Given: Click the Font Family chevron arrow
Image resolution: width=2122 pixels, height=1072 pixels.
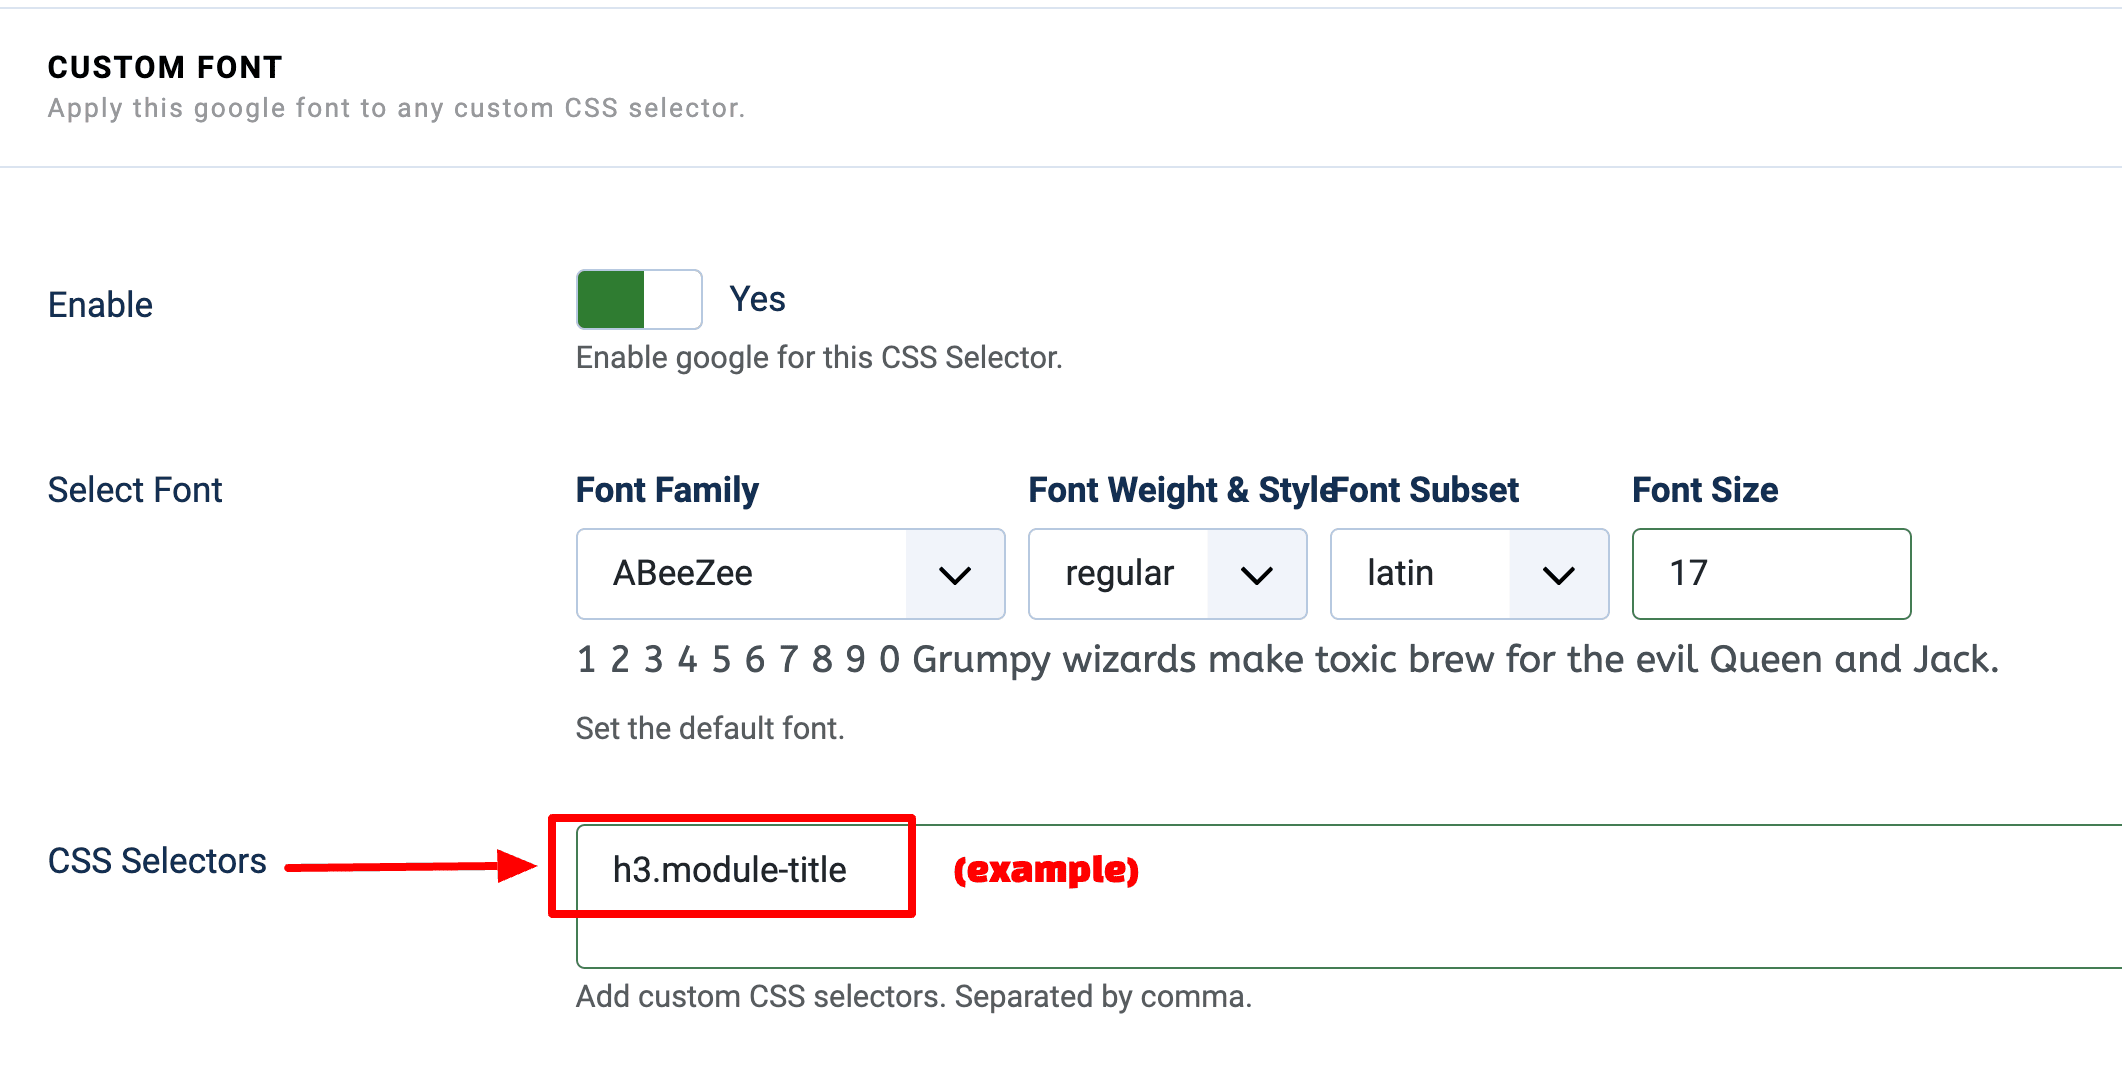Looking at the screenshot, I should [x=955, y=573].
